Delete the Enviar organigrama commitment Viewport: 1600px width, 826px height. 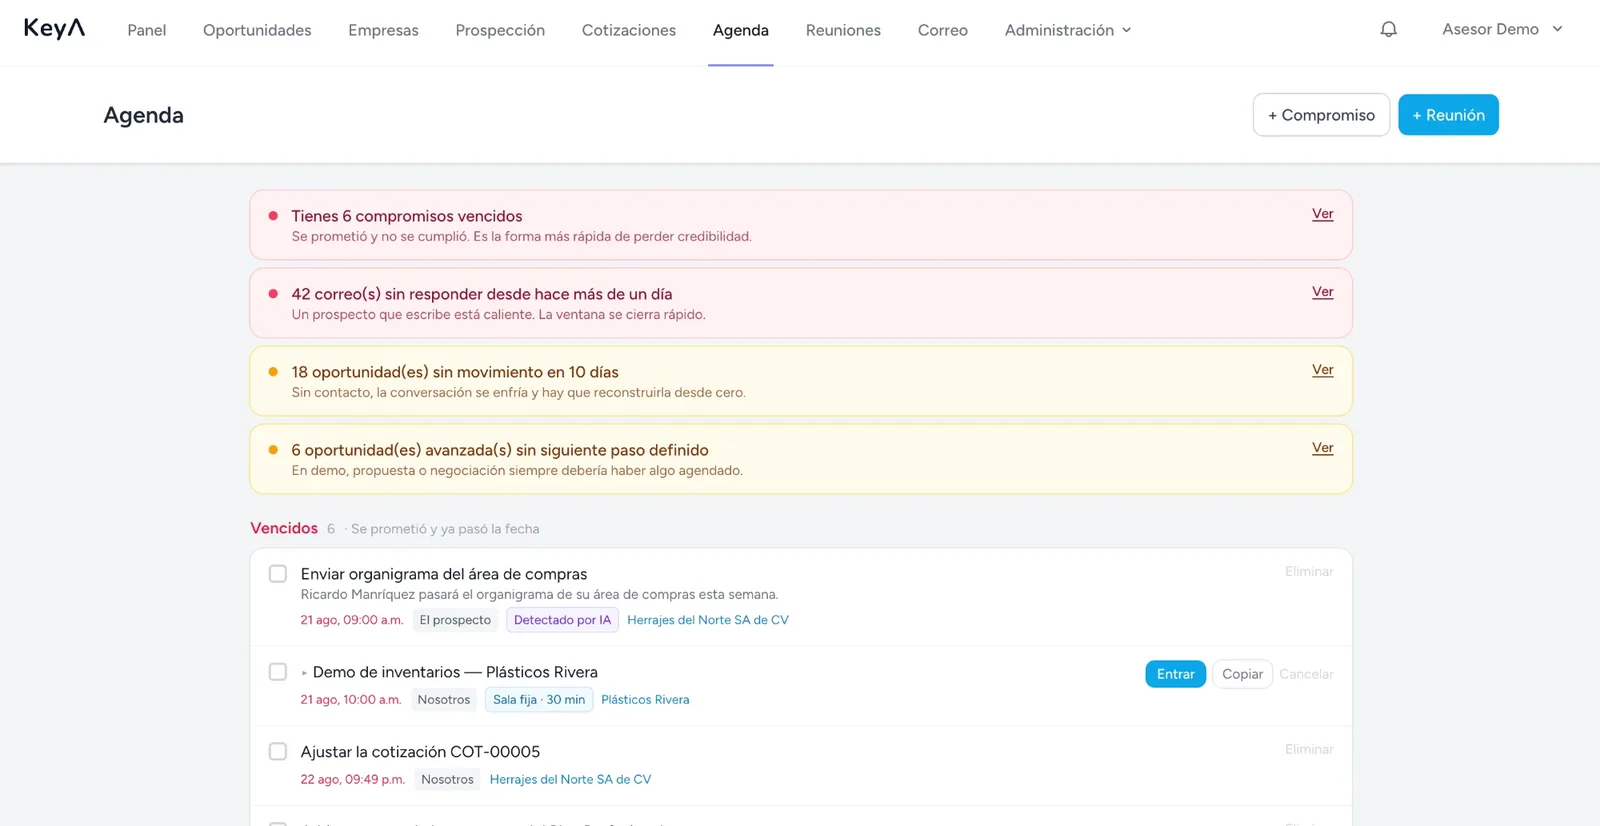[1309, 572]
